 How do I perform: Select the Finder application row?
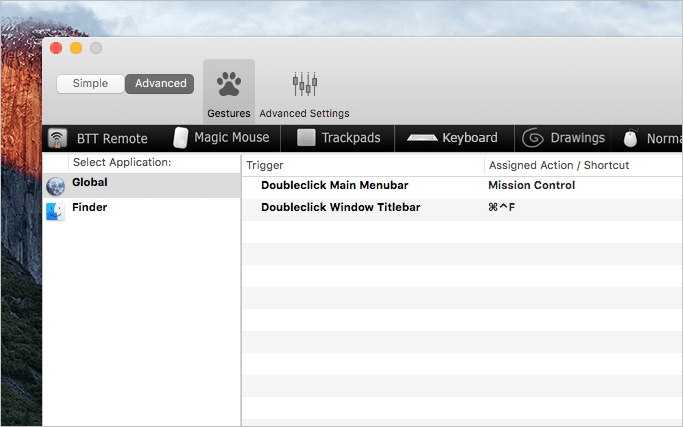pos(142,210)
